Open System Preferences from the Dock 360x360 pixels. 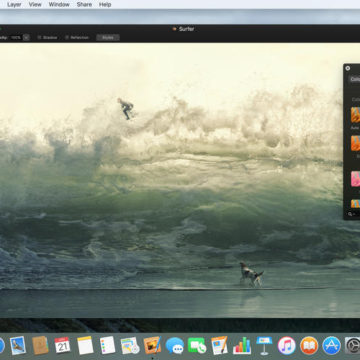(353, 345)
